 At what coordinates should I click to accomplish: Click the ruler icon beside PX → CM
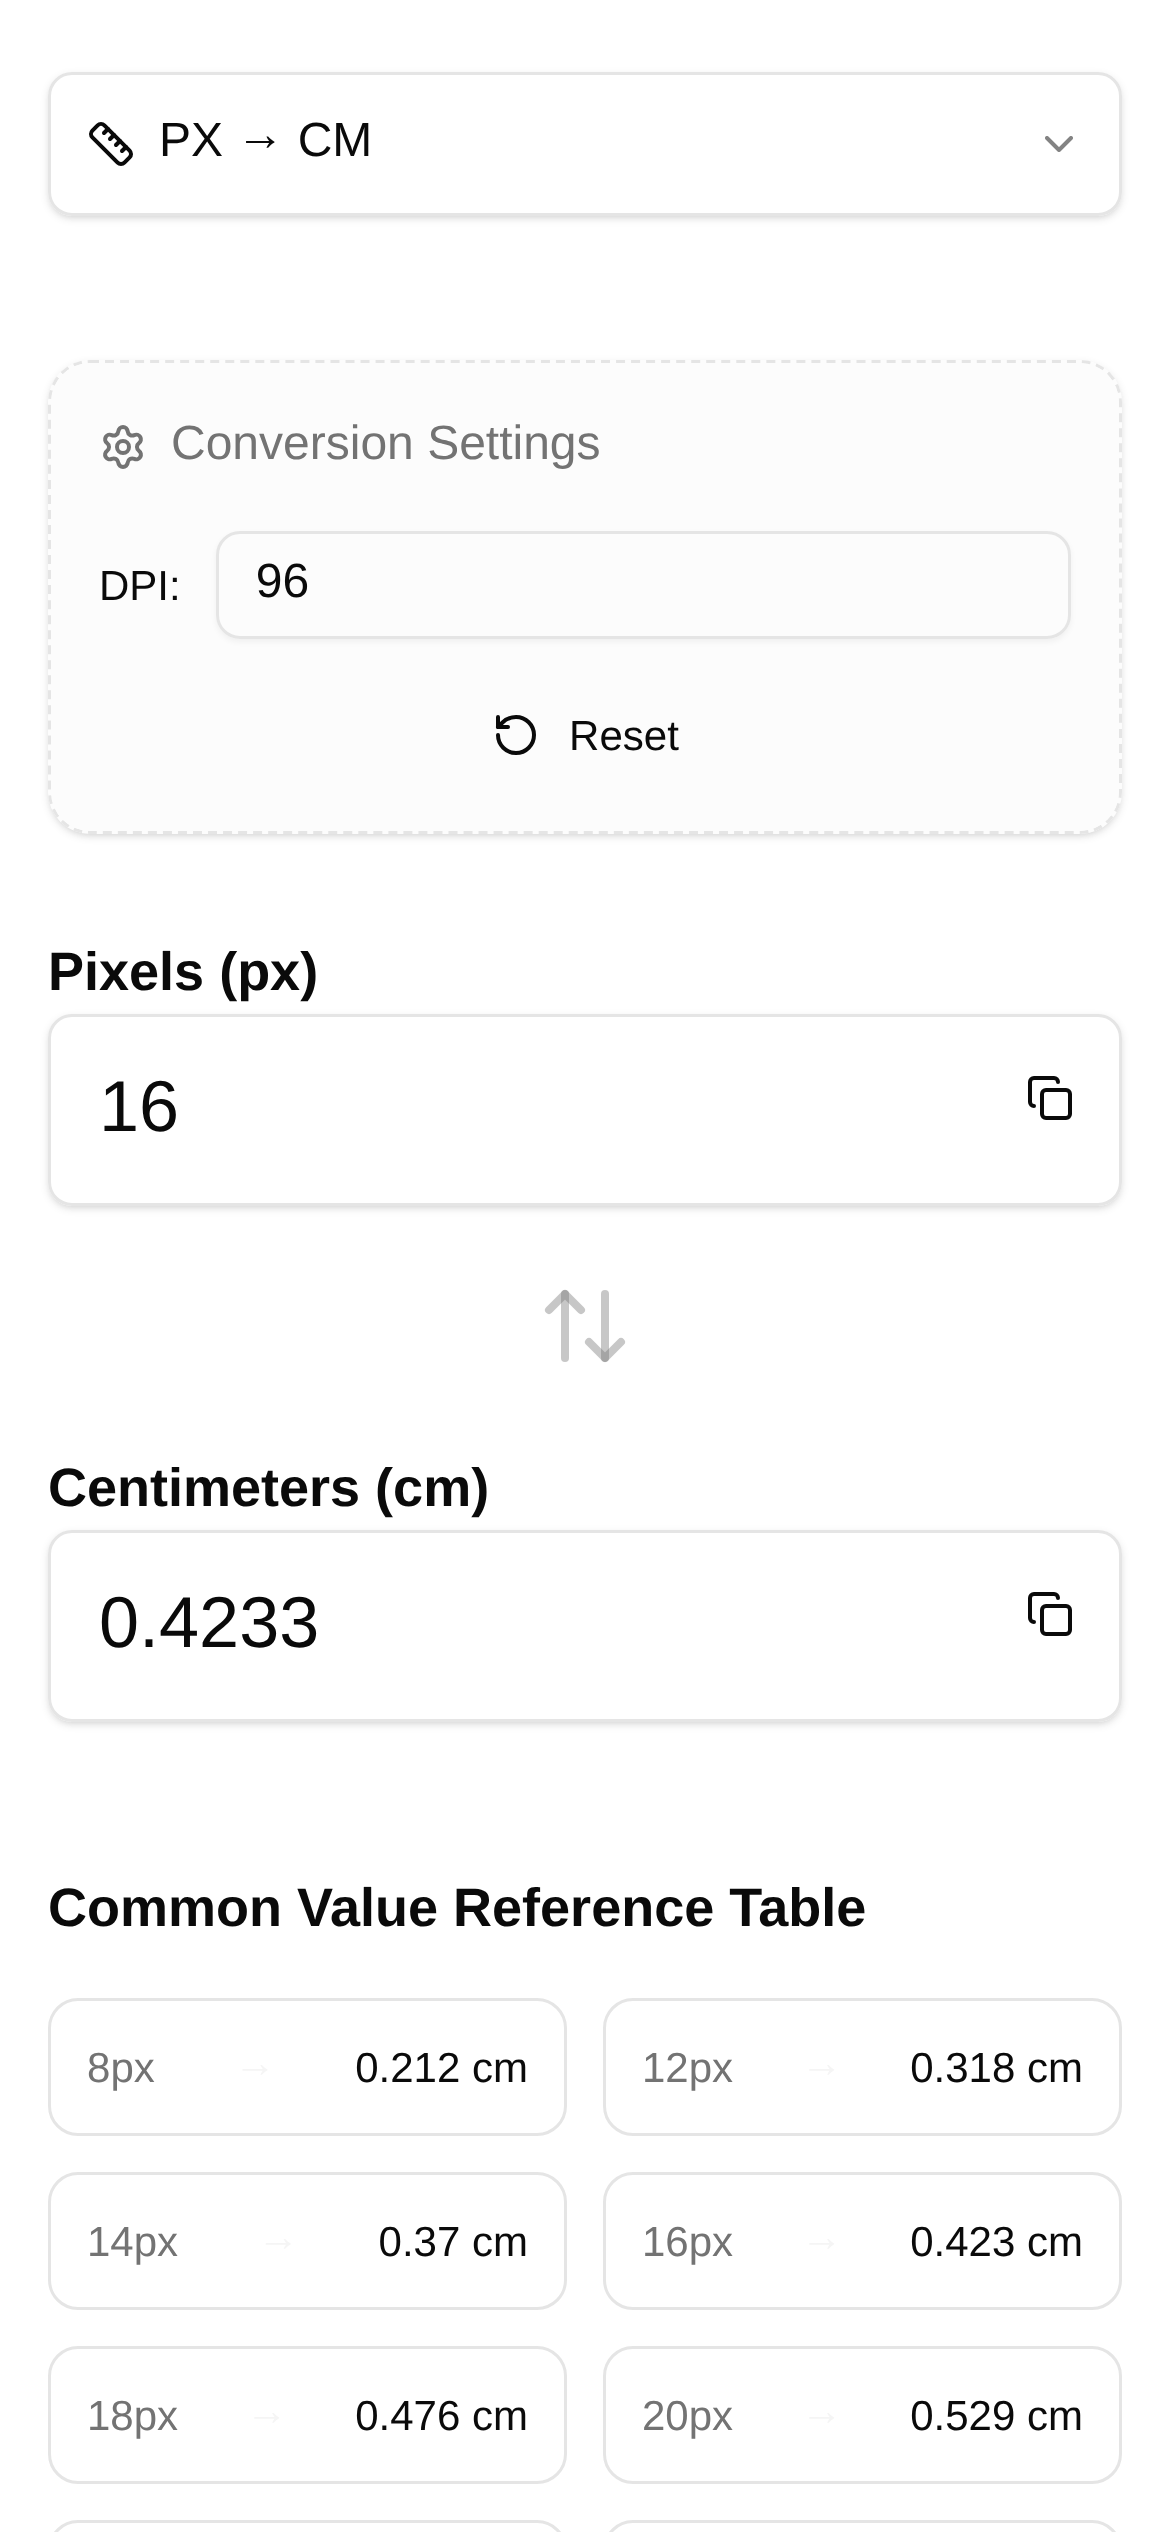click(111, 143)
